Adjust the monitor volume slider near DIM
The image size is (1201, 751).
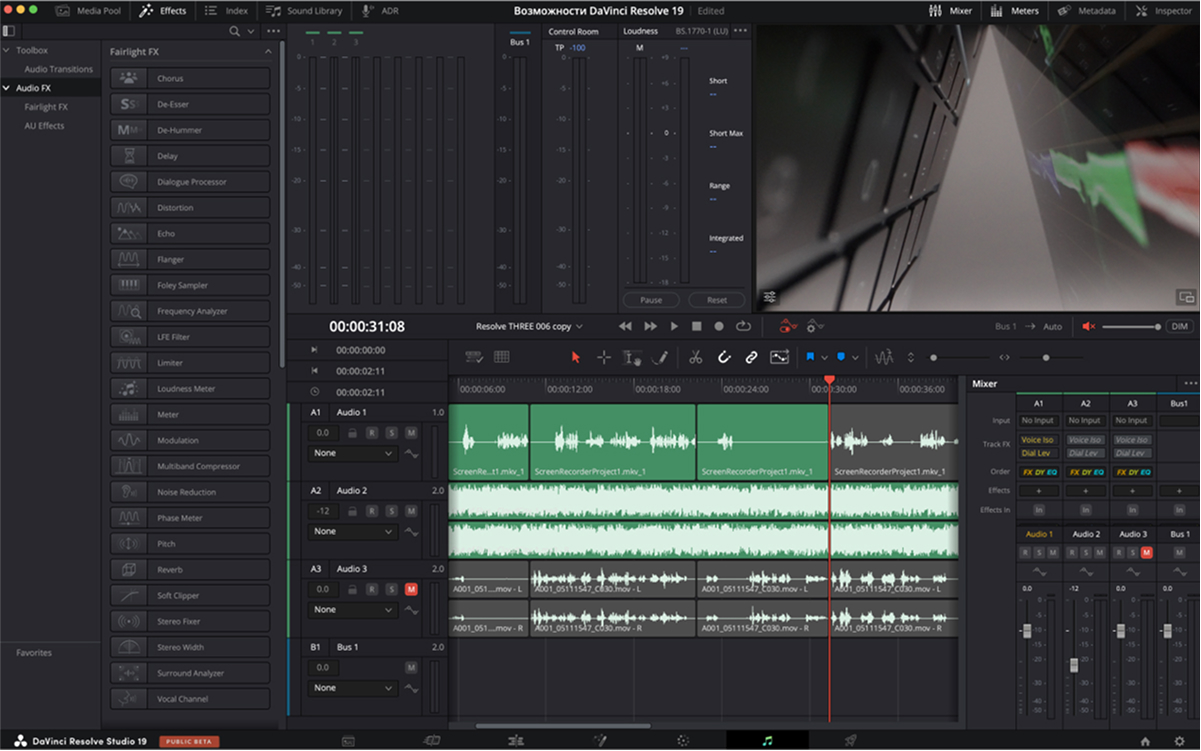1132,326
